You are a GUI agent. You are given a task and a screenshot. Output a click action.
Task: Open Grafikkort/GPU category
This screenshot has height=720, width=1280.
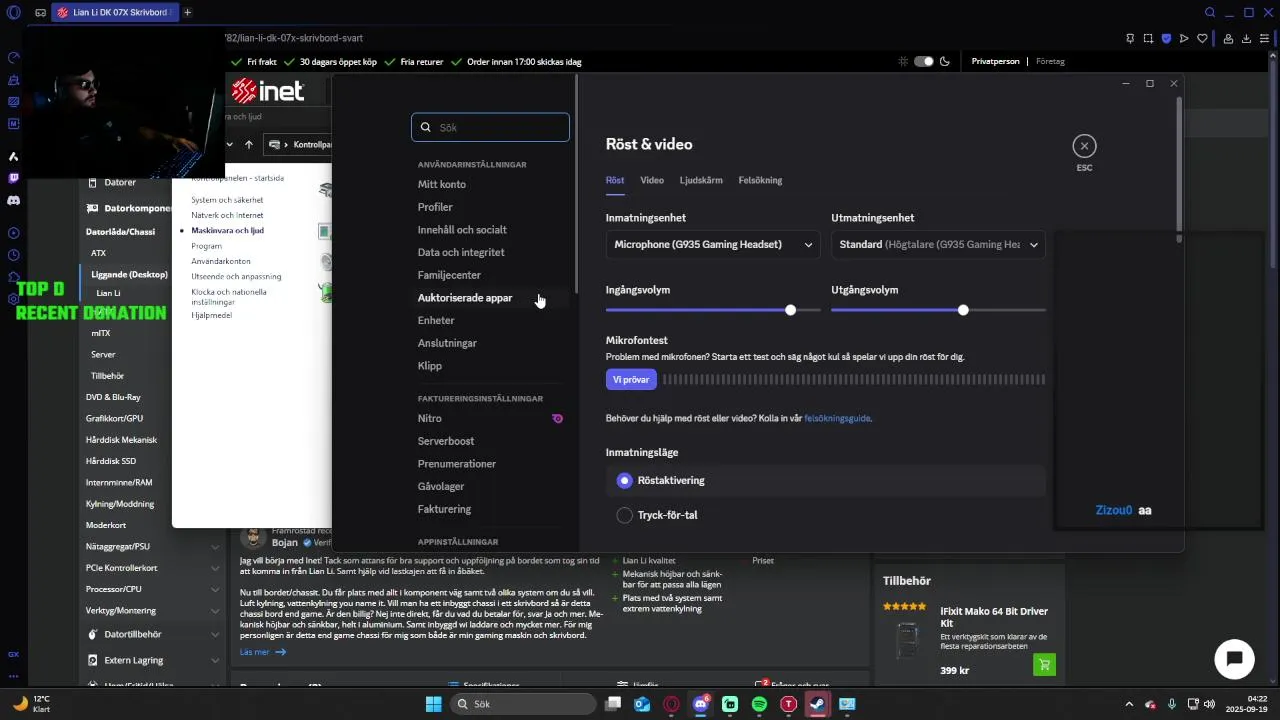point(114,418)
